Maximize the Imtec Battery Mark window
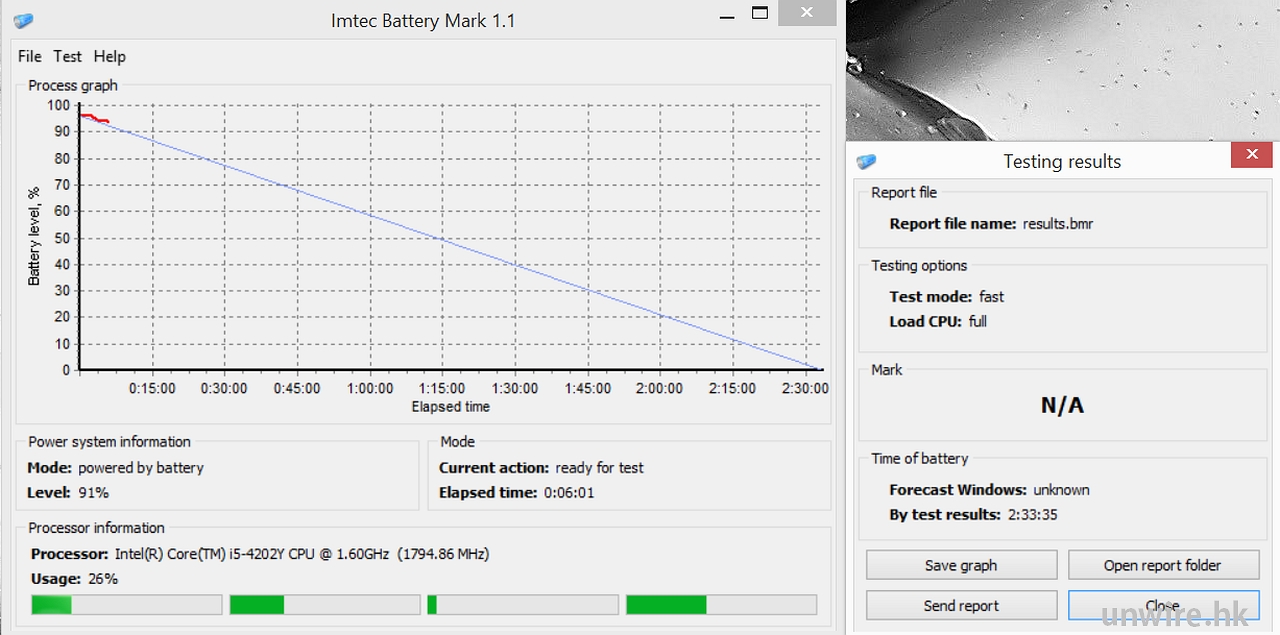Viewport: 1280px width, 635px height. (759, 14)
